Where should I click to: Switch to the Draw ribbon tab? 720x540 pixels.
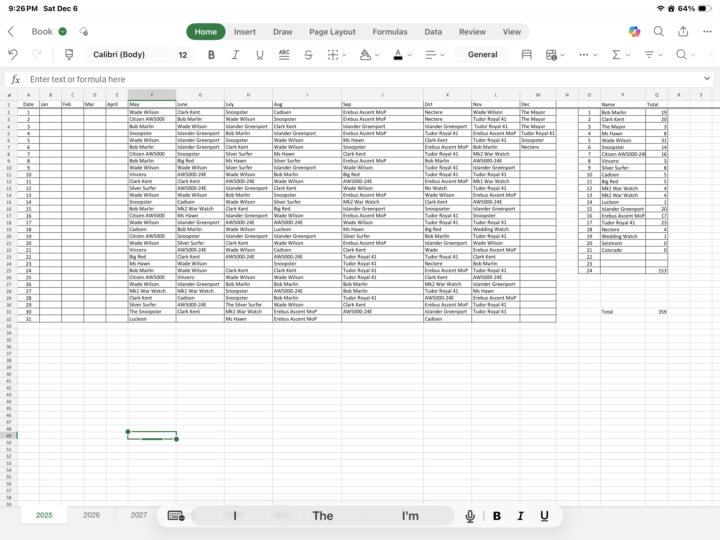tap(282, 32)
